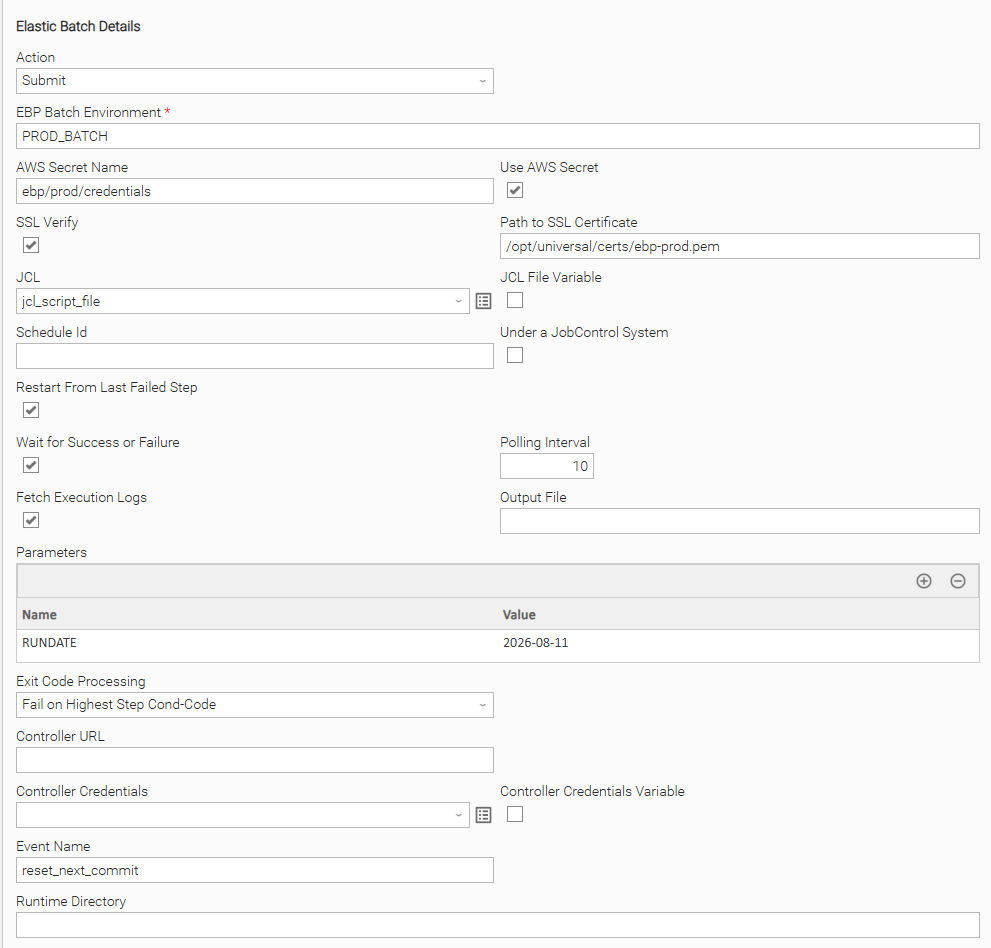Click the Schedule Id field

255,356
